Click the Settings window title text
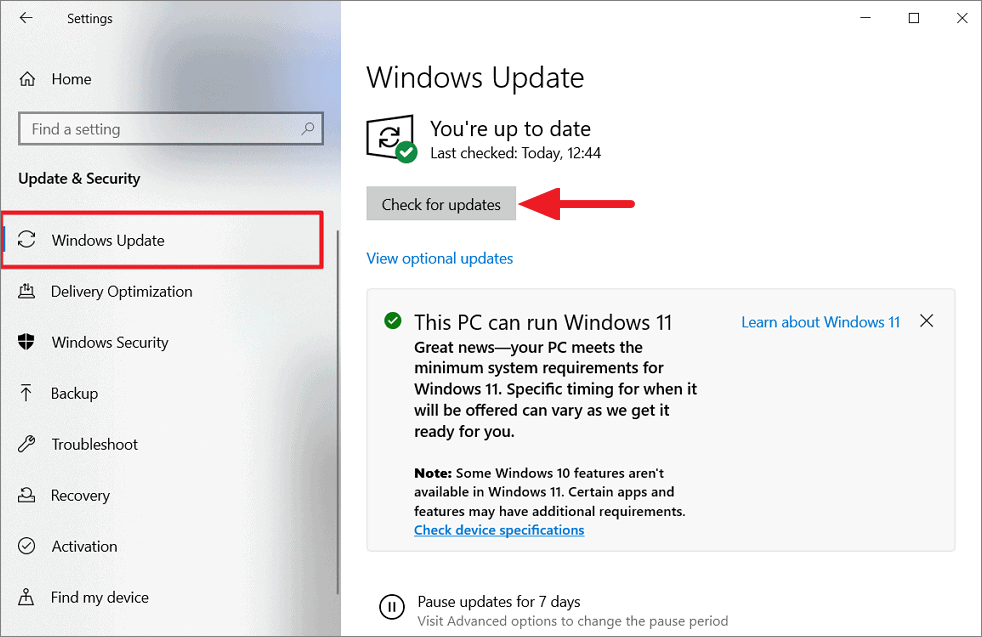 coord(90,18)
